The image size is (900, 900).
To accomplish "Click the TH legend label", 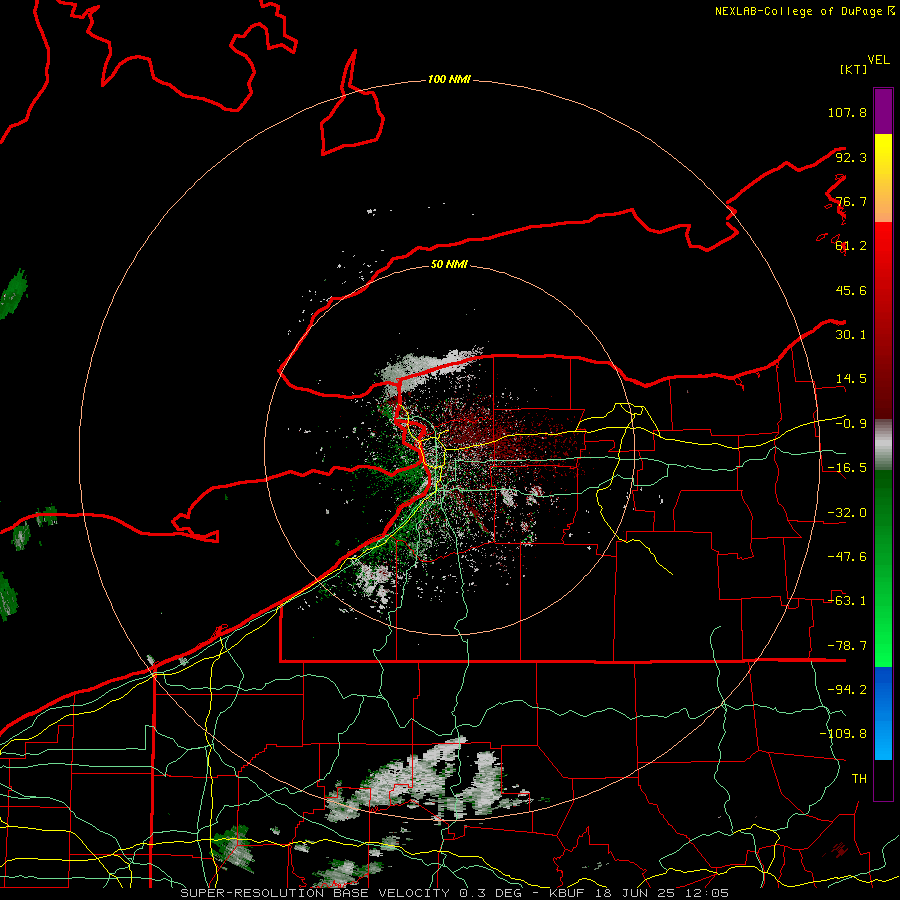I will point(859,779).
